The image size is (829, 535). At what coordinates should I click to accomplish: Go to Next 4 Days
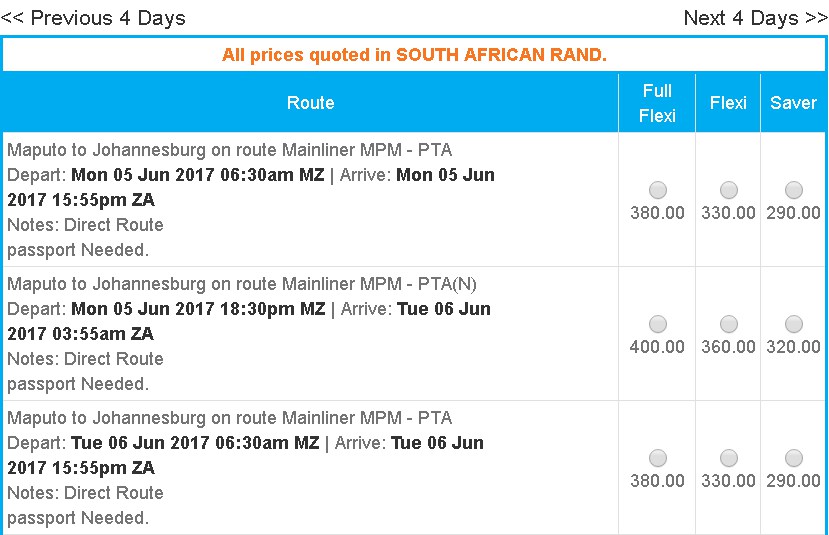click(756, 18)
